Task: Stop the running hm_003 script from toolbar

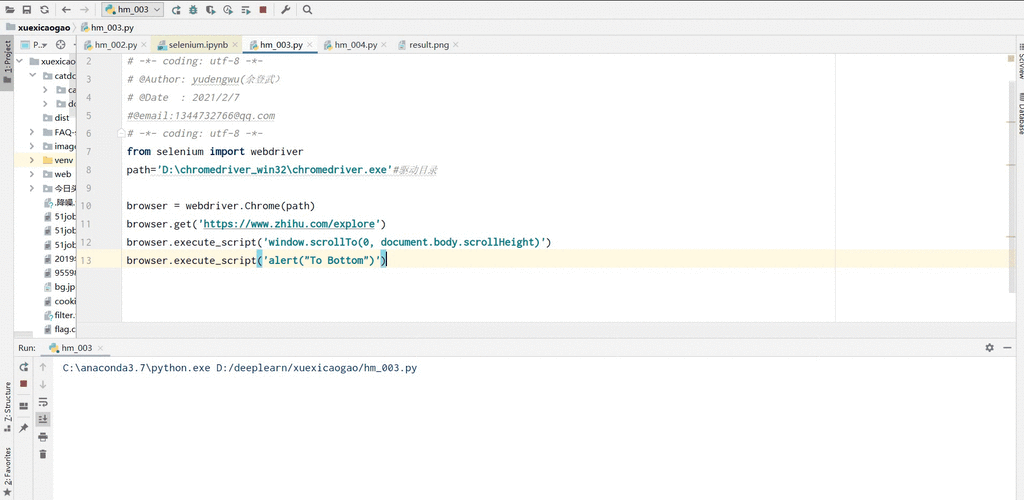Action: tap(263, 10)
